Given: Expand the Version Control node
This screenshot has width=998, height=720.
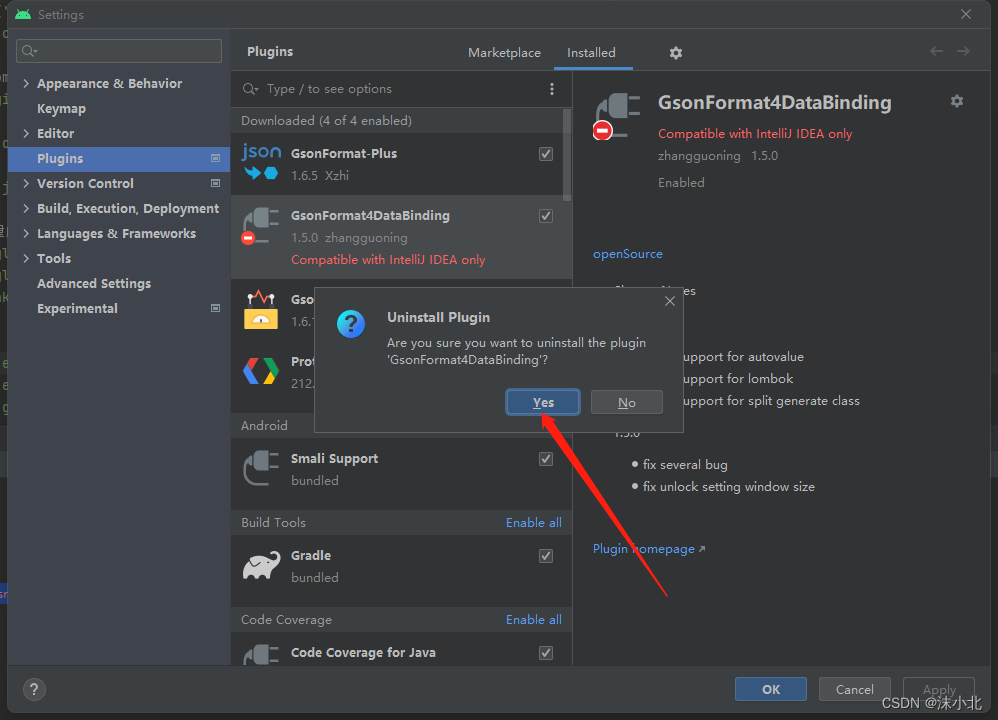Looking at the screenshot, I should click(x=26, y=183).
